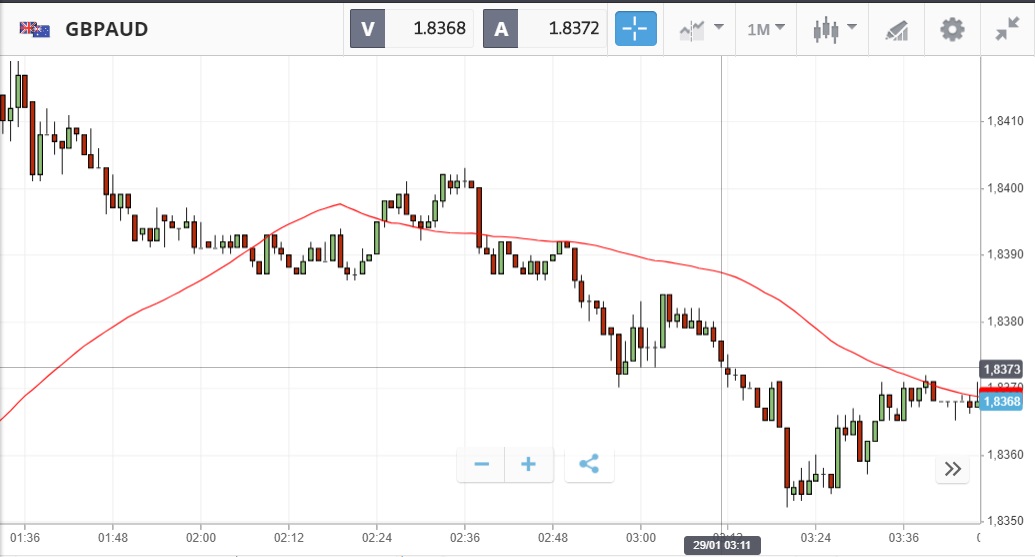The image size is (1035, 557).
Task: Click the GBPAUD instrument name
Action: pos(107,29)
